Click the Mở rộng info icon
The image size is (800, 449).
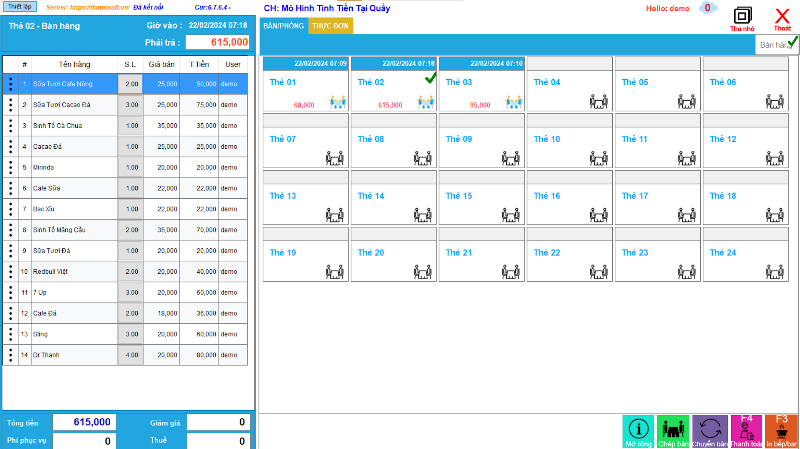[637, 430]
